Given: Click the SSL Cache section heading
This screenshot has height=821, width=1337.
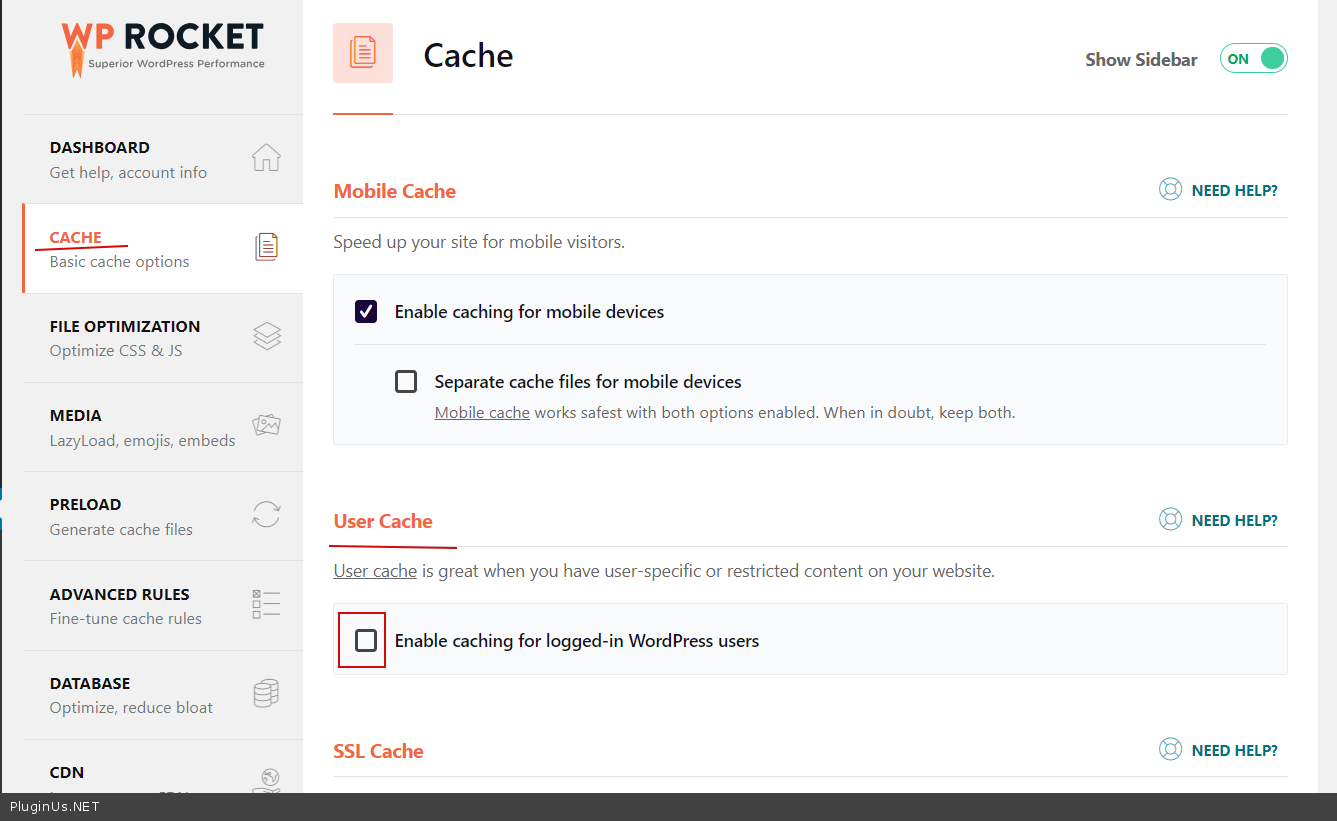Looking at the screenshot, I should pos(379,751).
